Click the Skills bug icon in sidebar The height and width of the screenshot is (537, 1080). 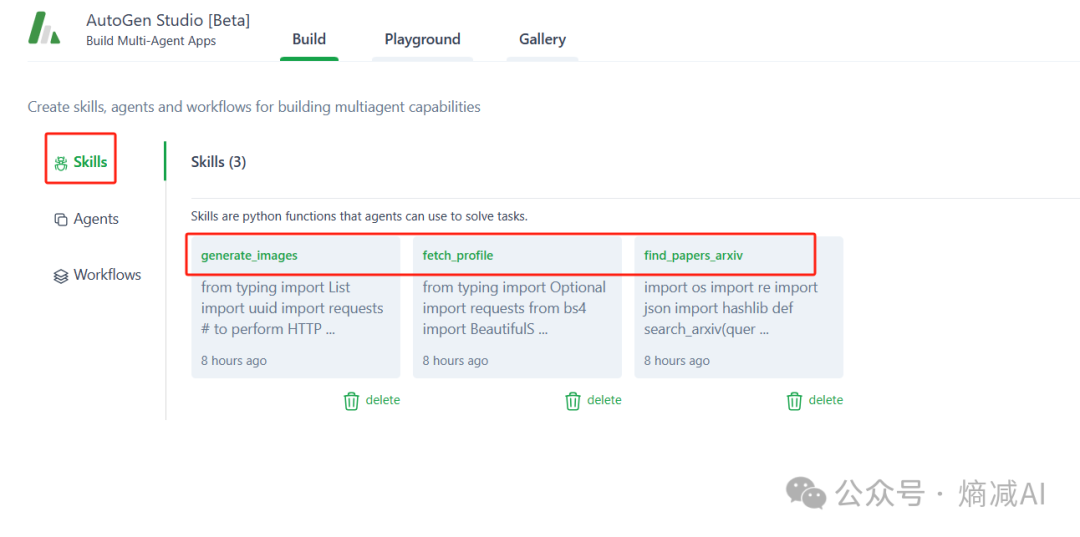61,162
